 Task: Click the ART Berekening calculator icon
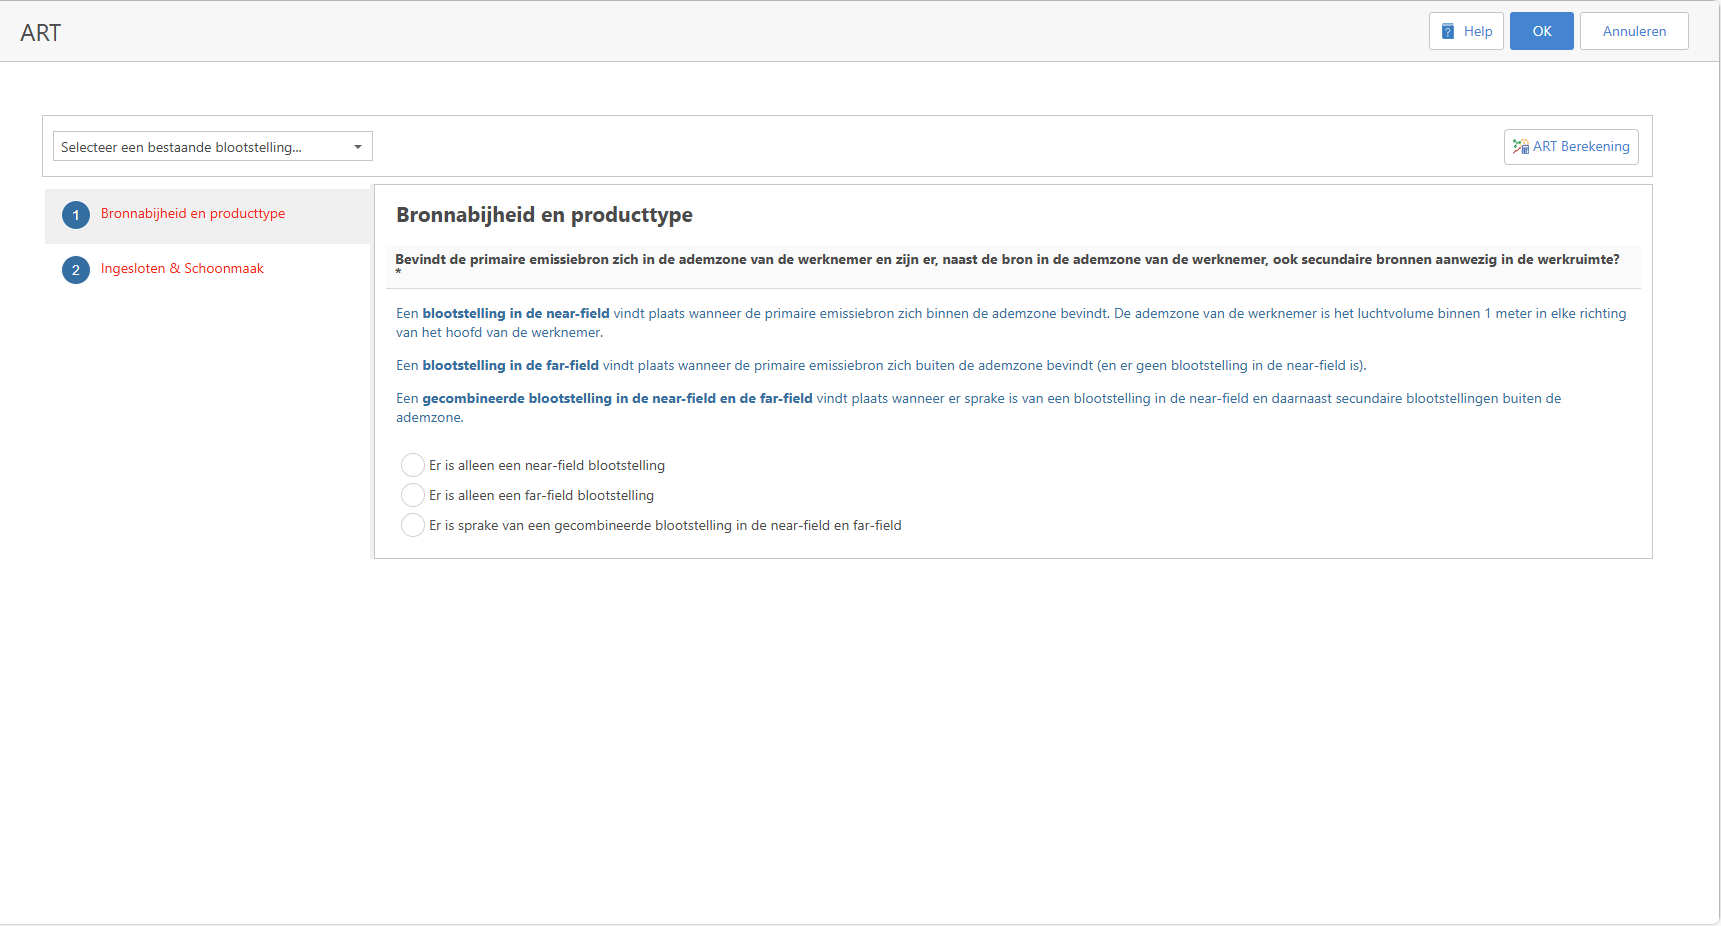[x=1520, y=147]
